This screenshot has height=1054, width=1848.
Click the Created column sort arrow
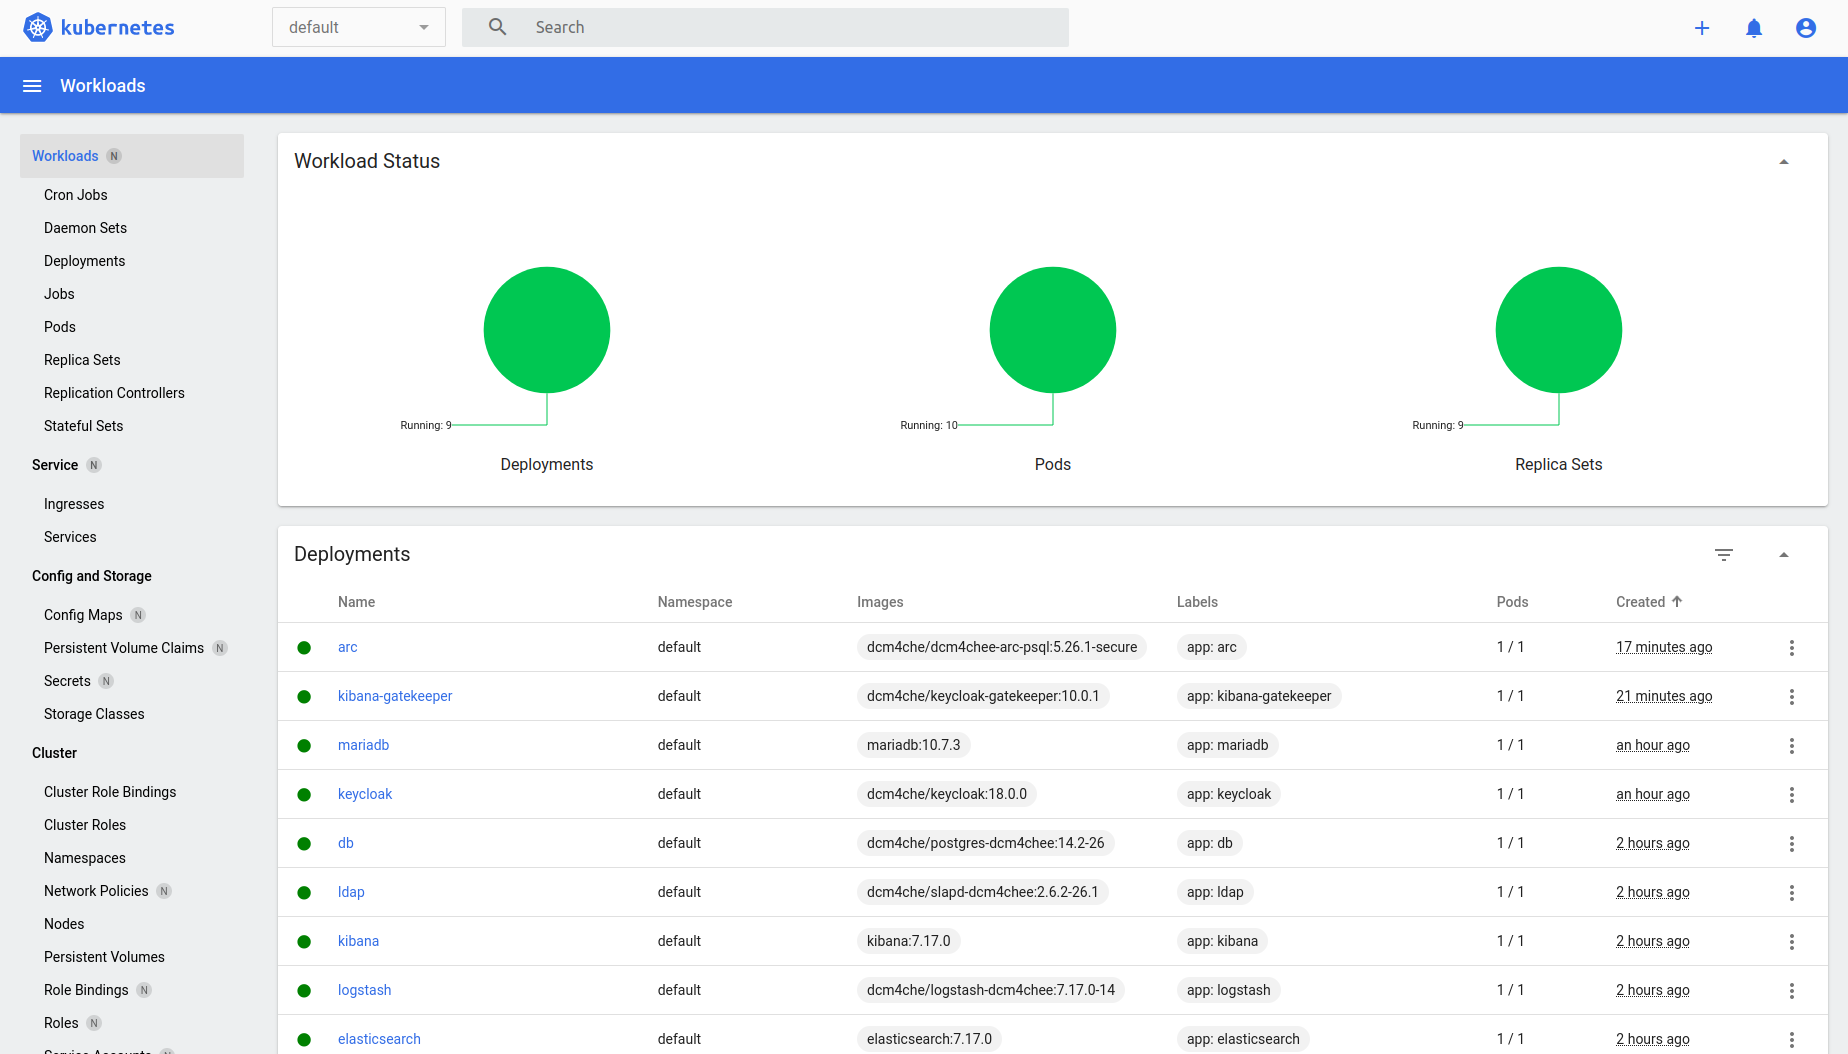pyautogui.click(x=1677, y=601)
